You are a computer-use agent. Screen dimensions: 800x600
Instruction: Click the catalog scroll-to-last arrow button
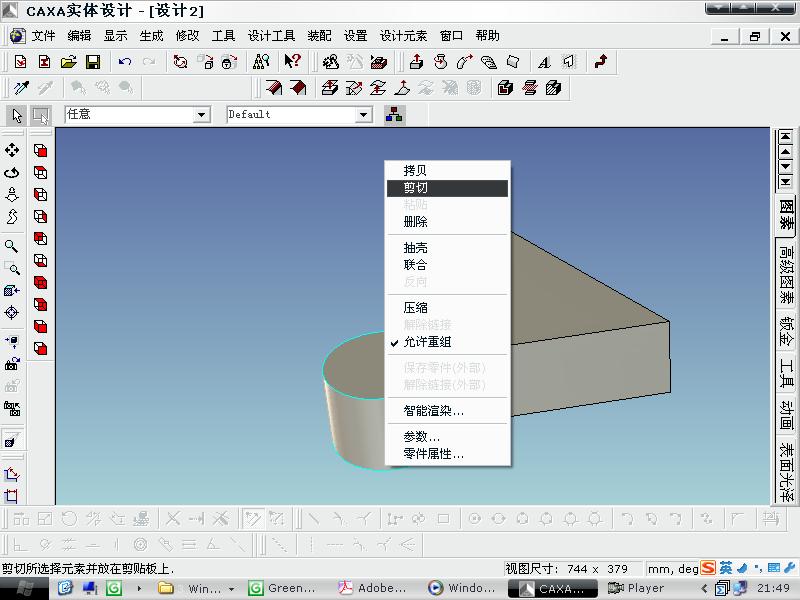pos(785,182)
